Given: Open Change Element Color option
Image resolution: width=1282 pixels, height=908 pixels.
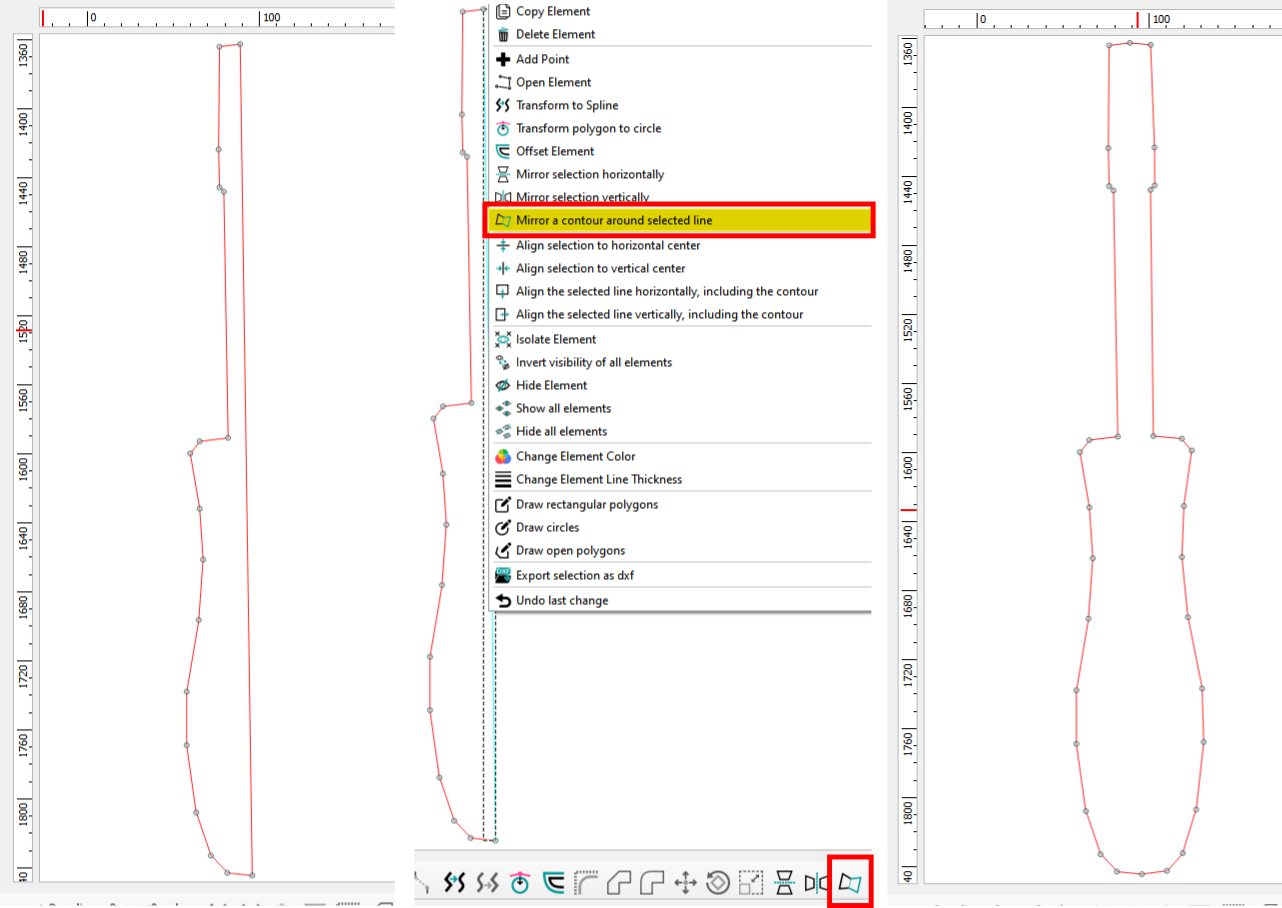Looking at the screenshot, I should pos(575,456).
